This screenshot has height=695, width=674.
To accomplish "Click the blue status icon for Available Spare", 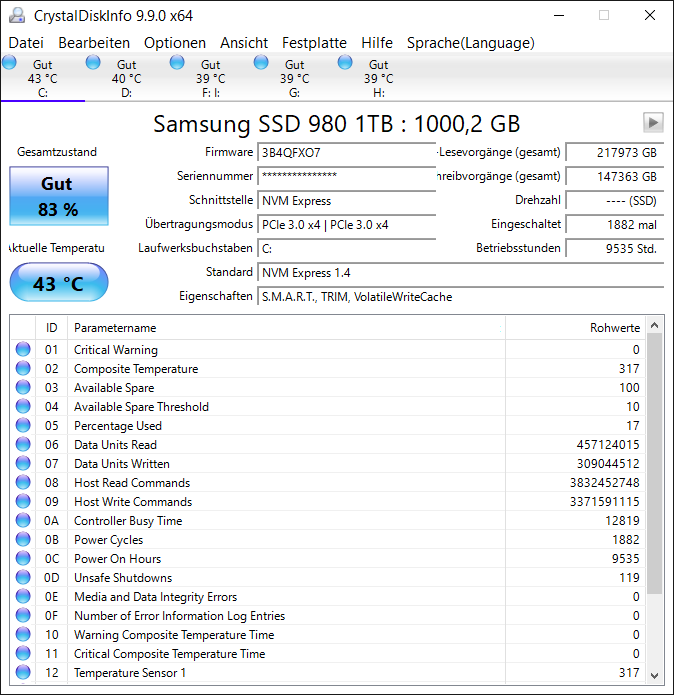I will point(23,387).
